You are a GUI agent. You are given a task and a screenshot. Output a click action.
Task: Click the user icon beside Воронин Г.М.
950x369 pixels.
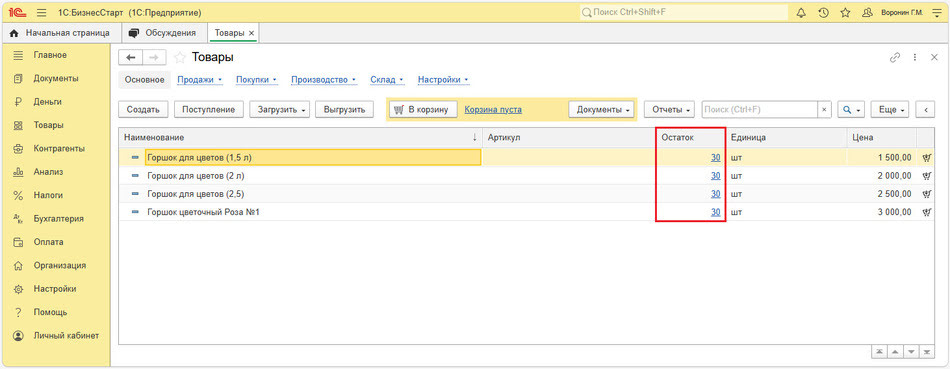(x=867, y=13)
